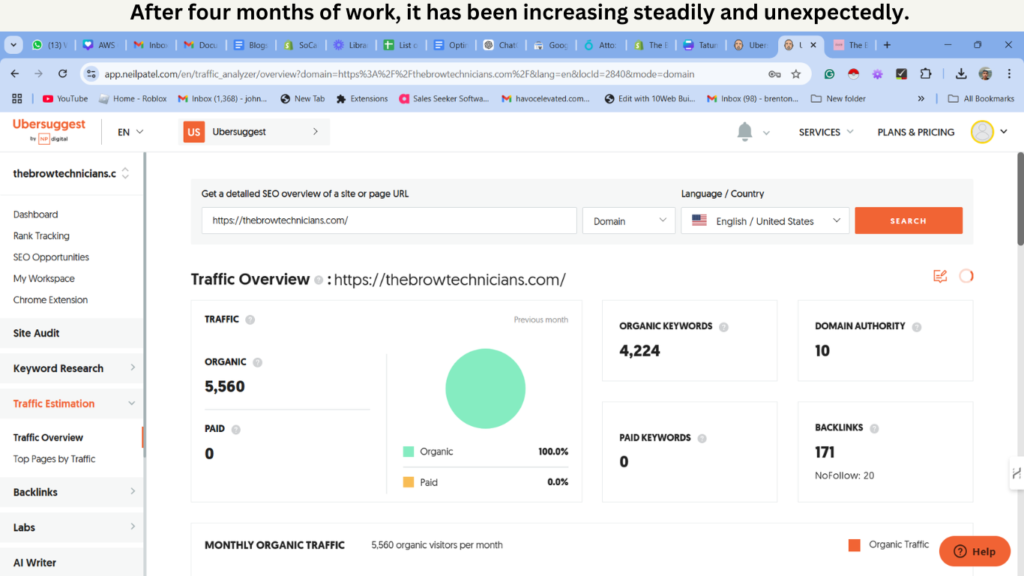The image size is (1024, 576).
Task: Open Chrome Extension link
Action: [50, 300]
